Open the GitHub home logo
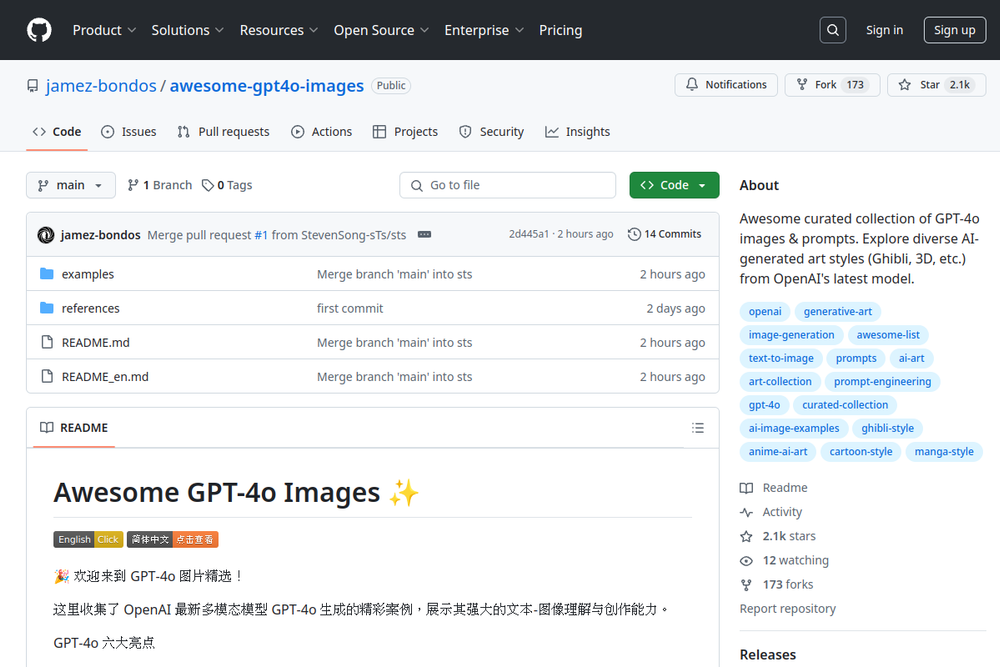 39,30
